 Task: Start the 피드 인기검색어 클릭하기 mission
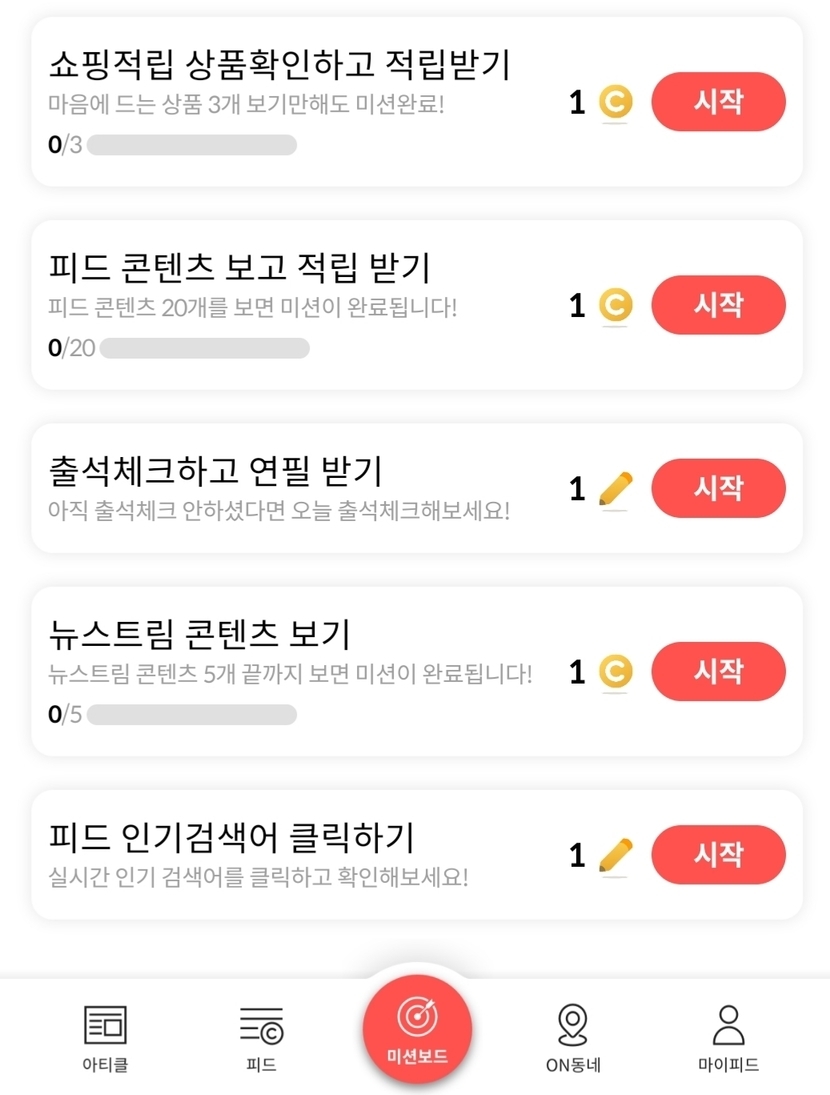click(x=718, y=855)
